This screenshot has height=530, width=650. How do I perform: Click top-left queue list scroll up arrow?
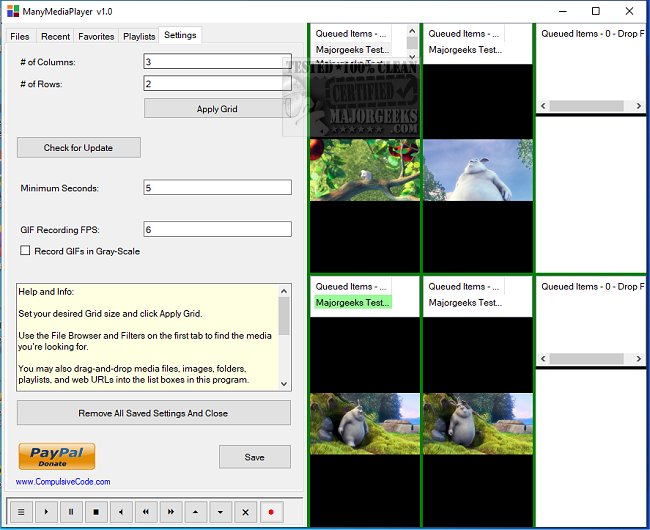412,31
